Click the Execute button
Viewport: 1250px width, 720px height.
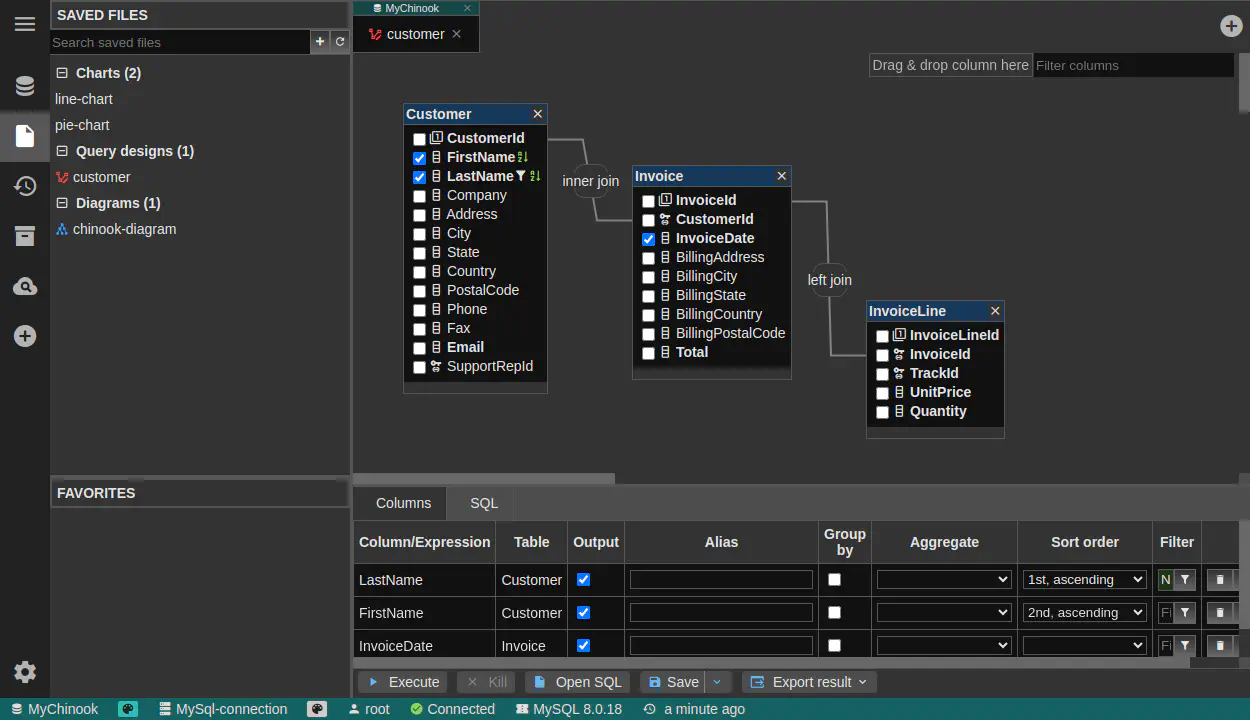pyautogui.click(x=403, y=682)
